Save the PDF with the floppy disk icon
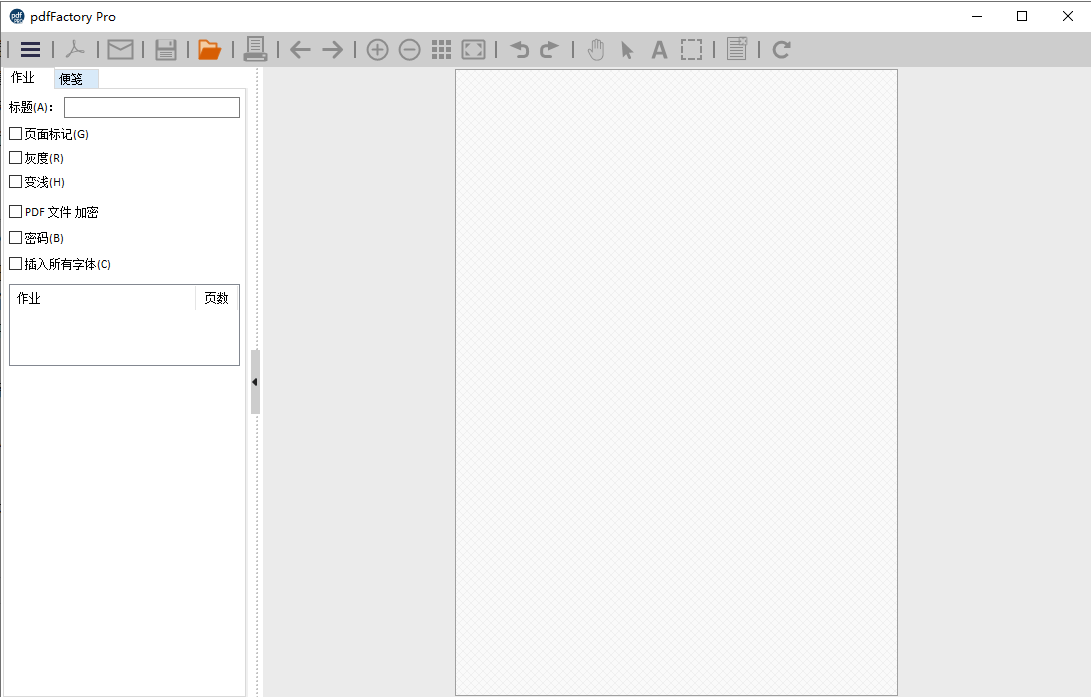1091x697 pixels. coord(166,50)
